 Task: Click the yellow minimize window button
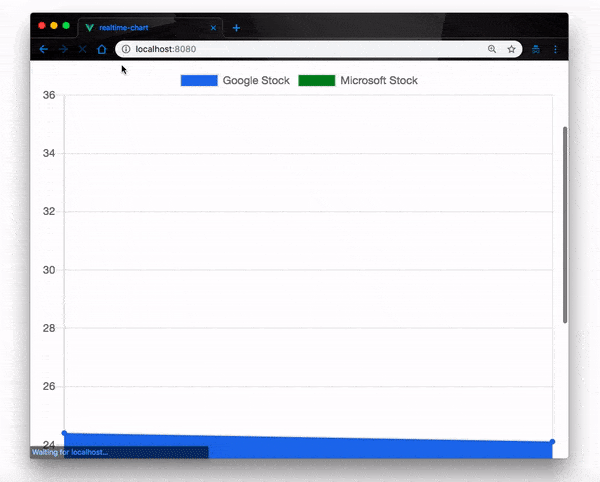[x=54, y=26]
